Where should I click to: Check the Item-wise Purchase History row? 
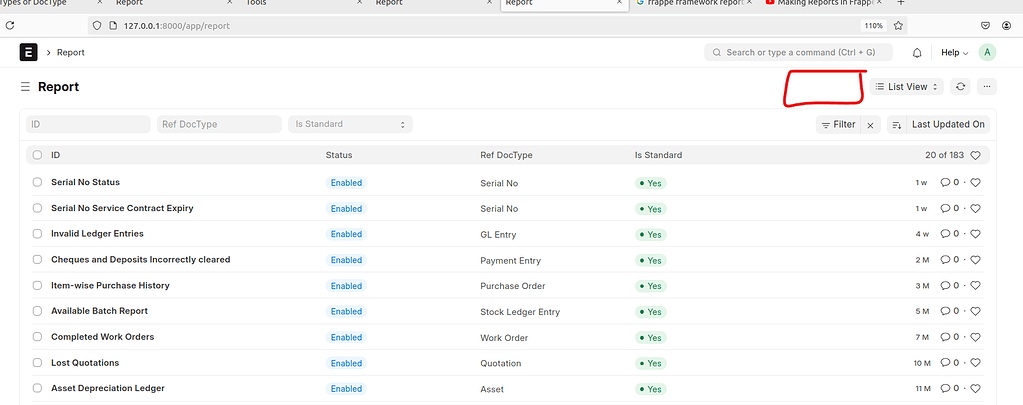pyautogui.click(x=37, y=286)
